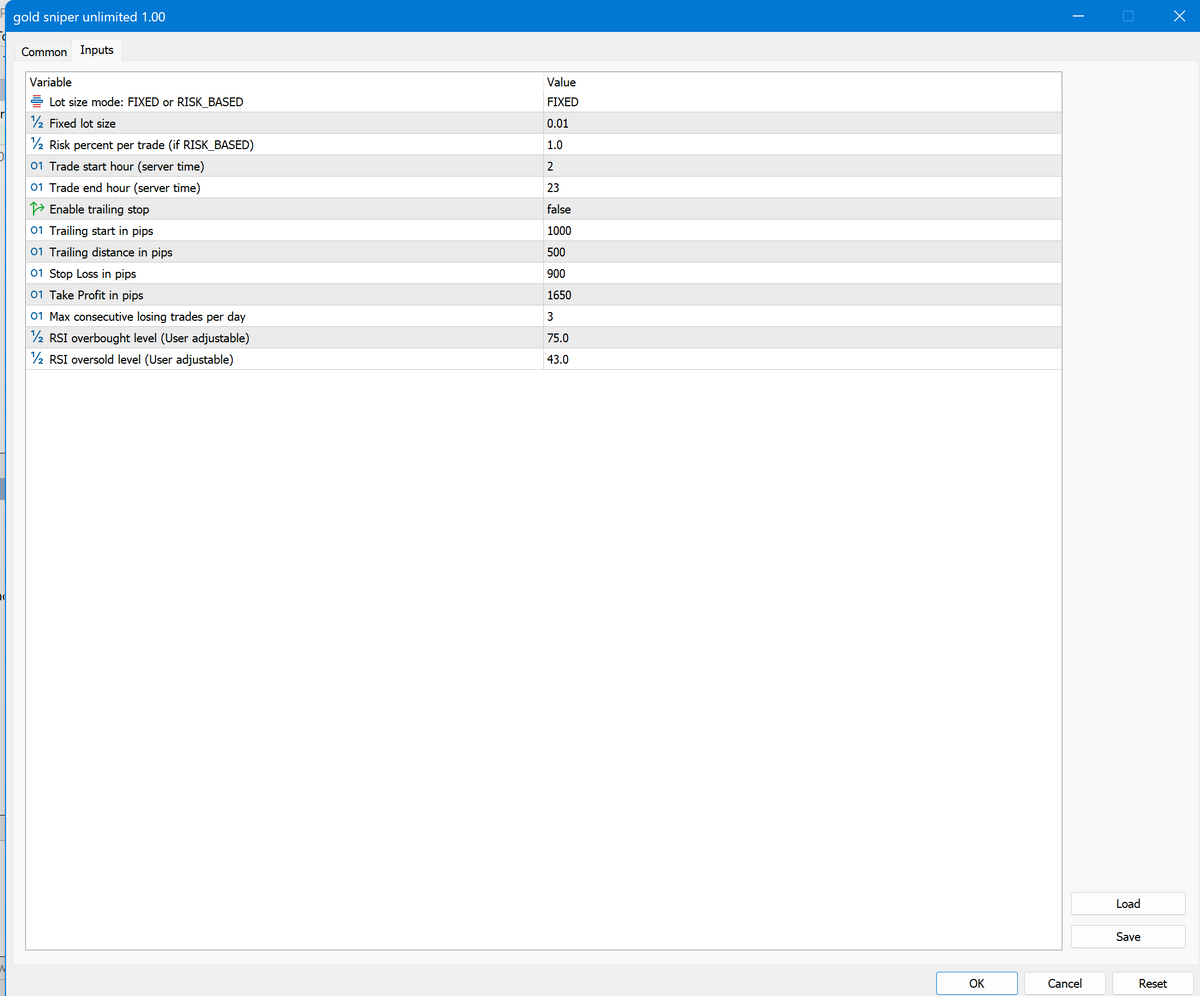
Task: Click the icon beside Max consecutive losing trades
Action: tap(37, 317)
